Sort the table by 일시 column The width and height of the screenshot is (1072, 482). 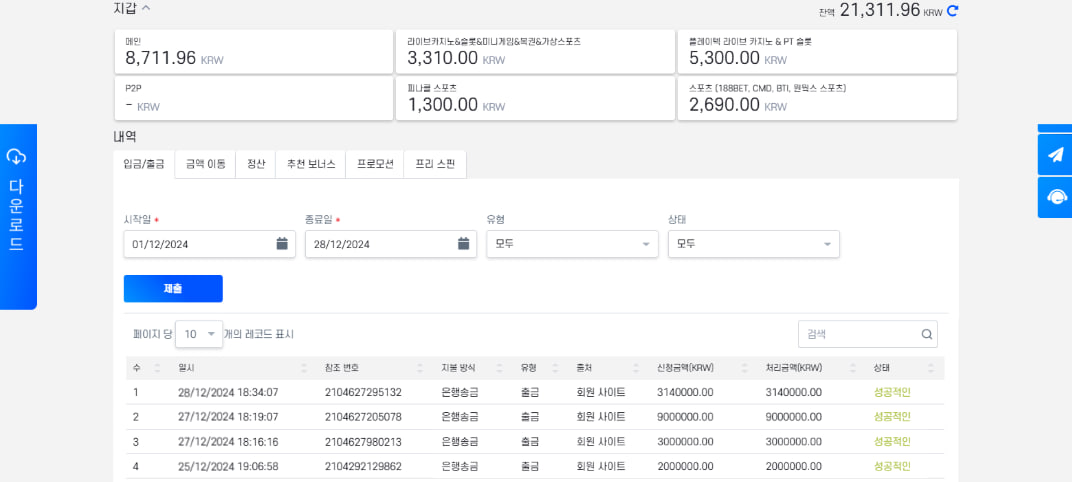pos(303,367)
